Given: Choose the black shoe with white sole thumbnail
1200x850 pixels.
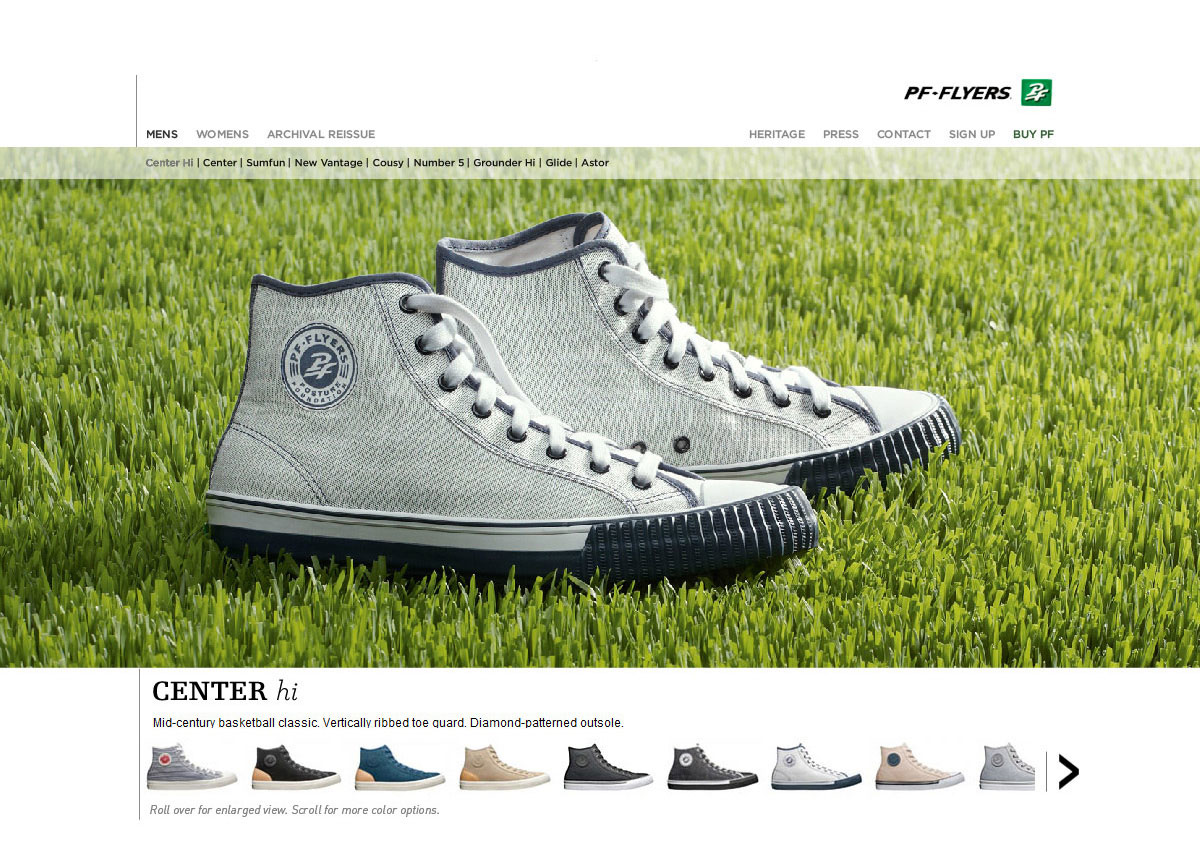Looking at the screenshot, I should click(x=712, y=768).
